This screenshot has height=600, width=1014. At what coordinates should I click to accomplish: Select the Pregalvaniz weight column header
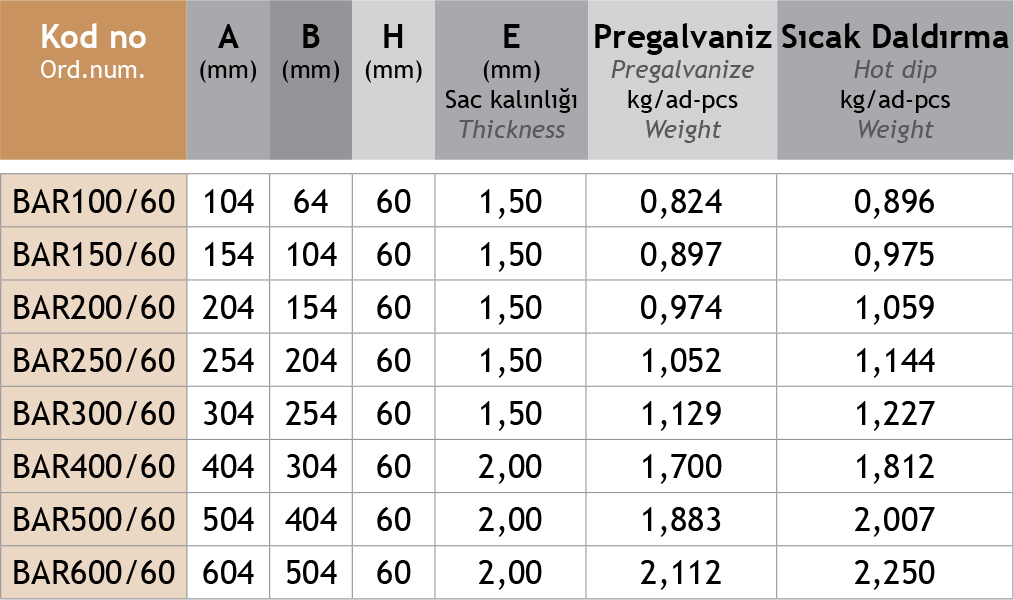click(682, 82)
